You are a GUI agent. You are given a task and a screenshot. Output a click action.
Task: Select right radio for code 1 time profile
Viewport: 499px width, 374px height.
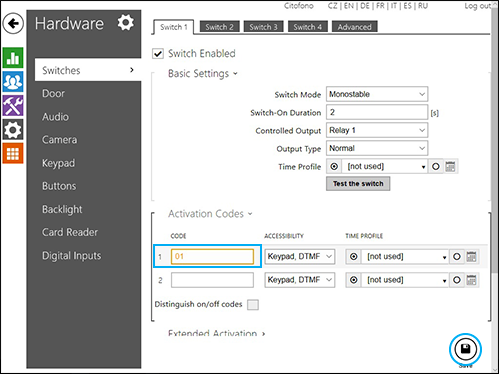(457, 257)
